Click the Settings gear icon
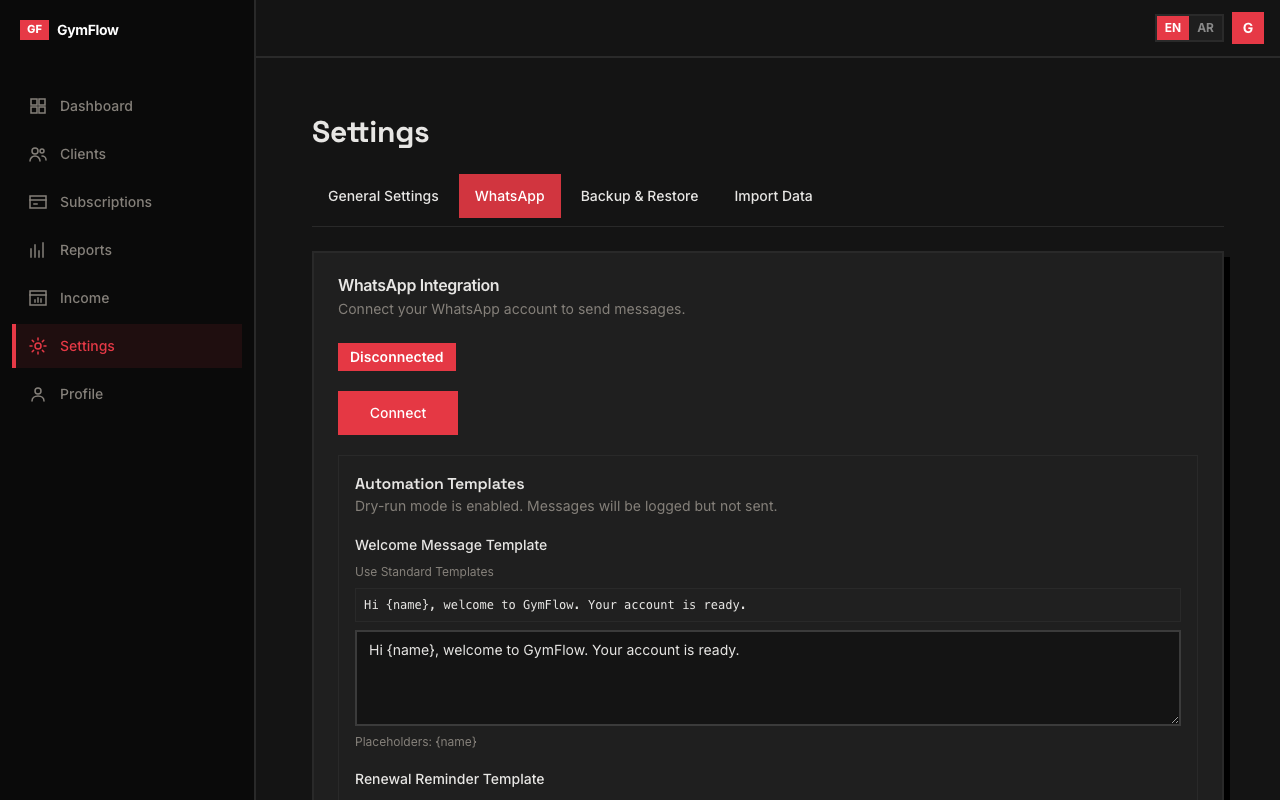This screenshot has height=800, width=1280. 38,346
